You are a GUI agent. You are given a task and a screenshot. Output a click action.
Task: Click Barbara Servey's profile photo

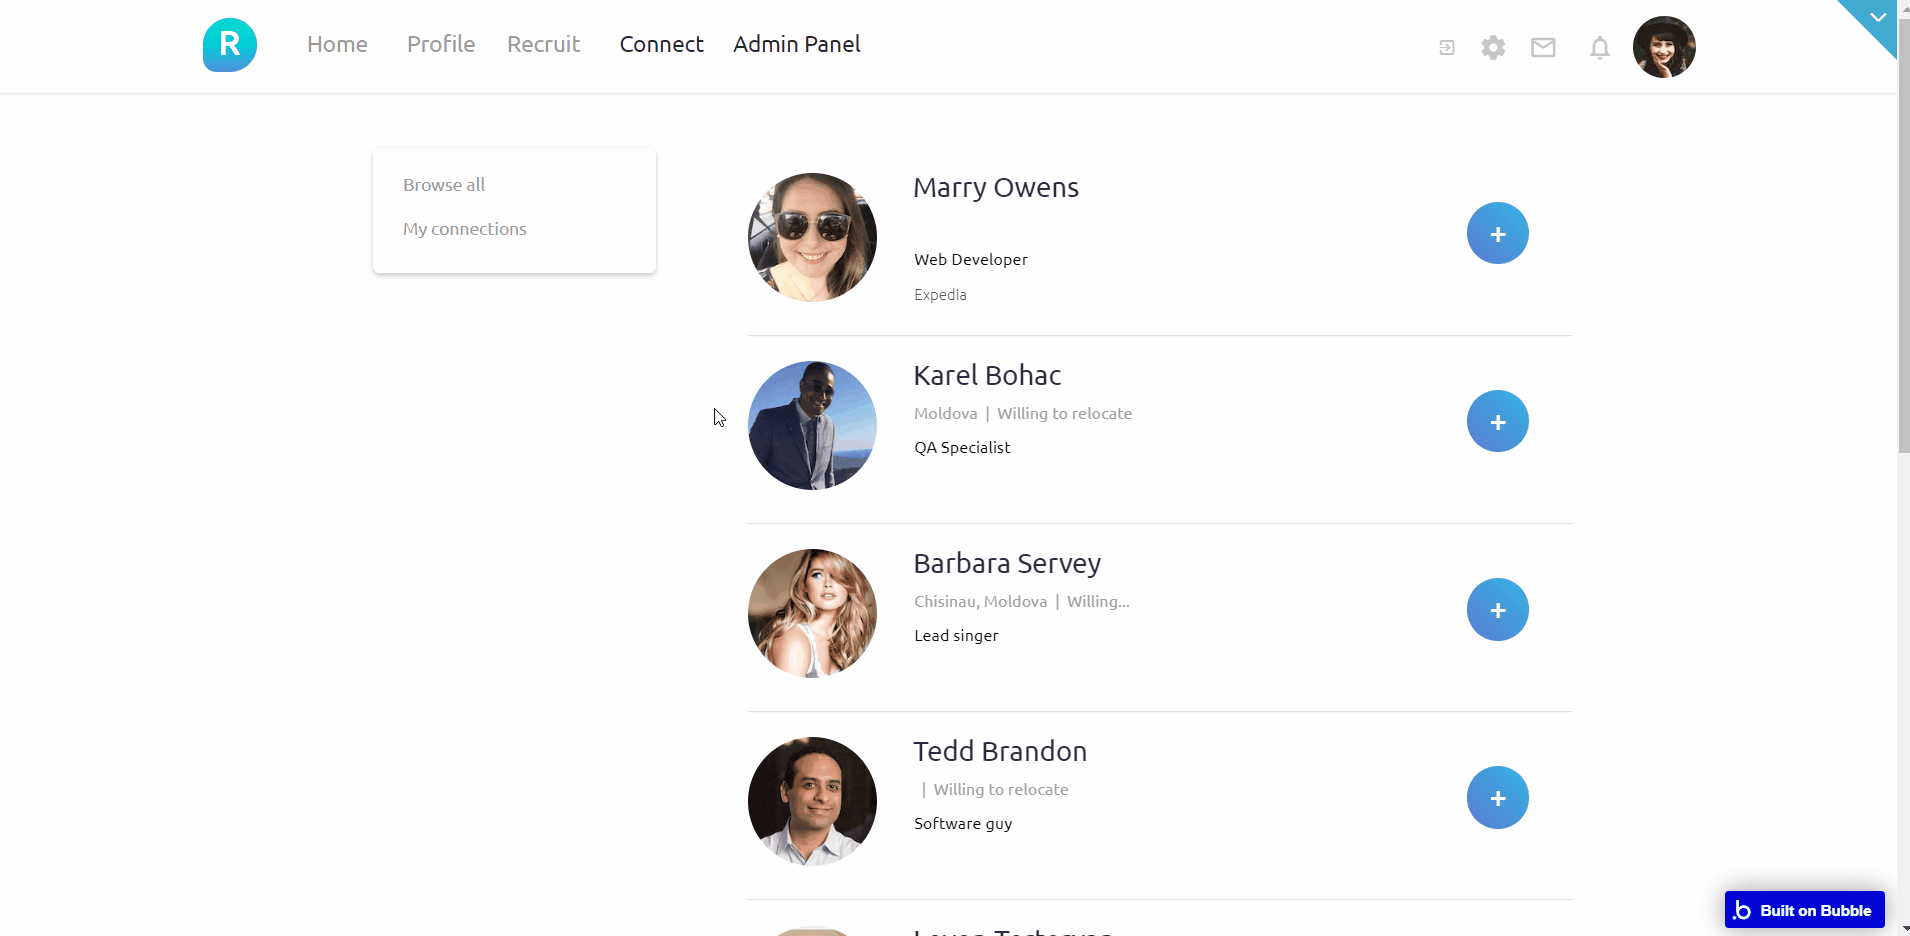(x=812, y=613)
